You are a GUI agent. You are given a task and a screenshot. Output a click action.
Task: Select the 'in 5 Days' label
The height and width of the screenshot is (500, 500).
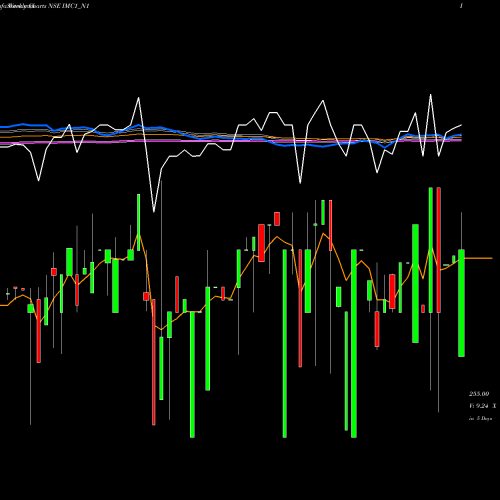coord(480,418)
